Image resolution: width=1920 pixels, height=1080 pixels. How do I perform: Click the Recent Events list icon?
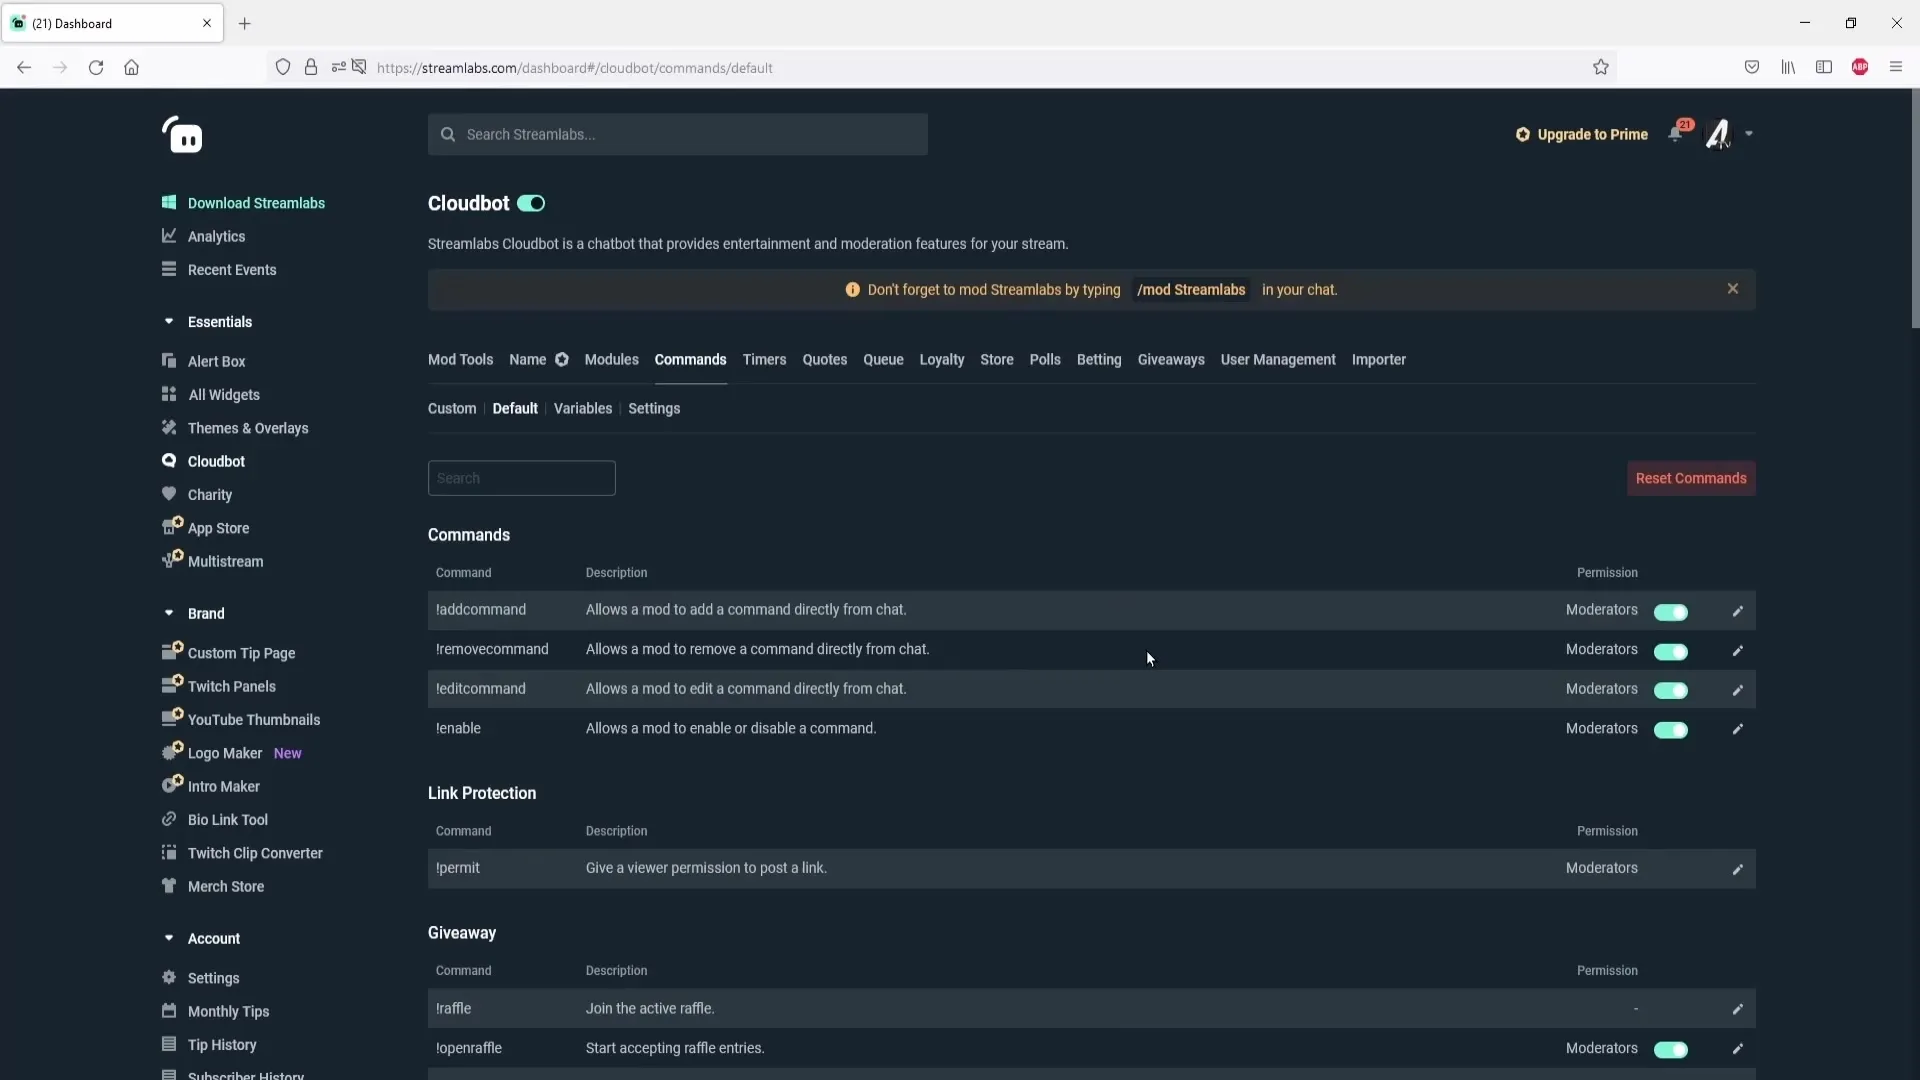169,269
